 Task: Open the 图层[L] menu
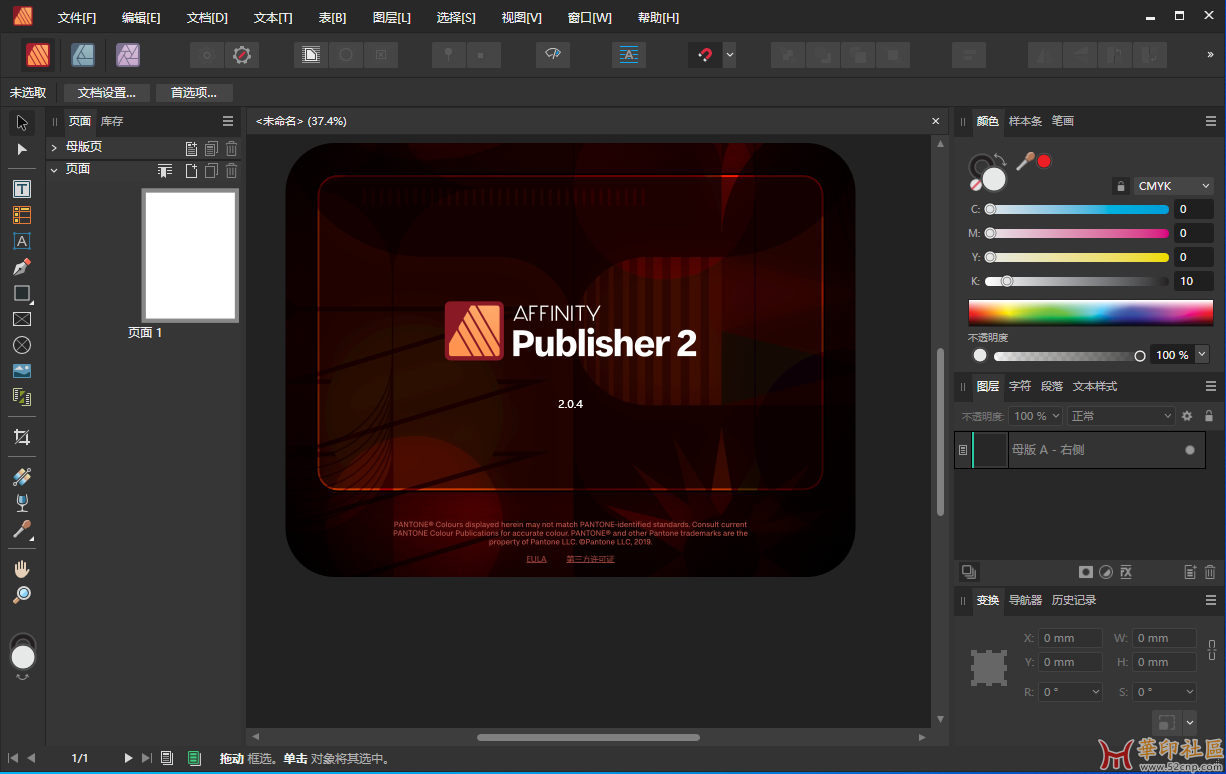[391, 18]
